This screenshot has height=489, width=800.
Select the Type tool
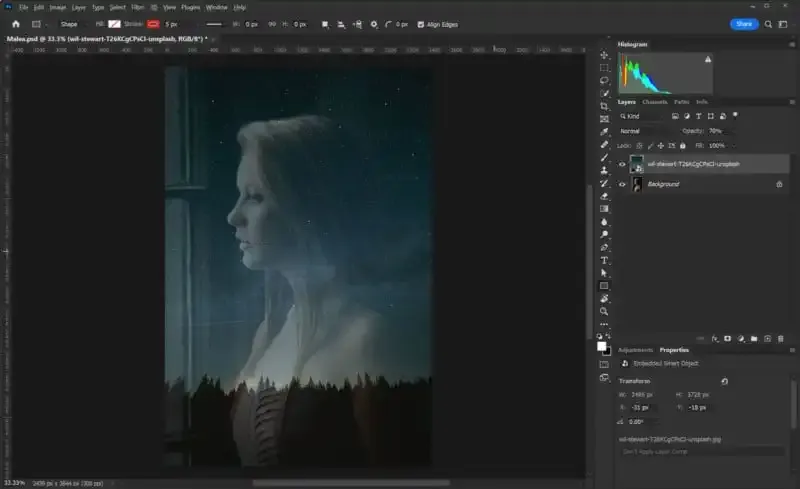(604, 260)
